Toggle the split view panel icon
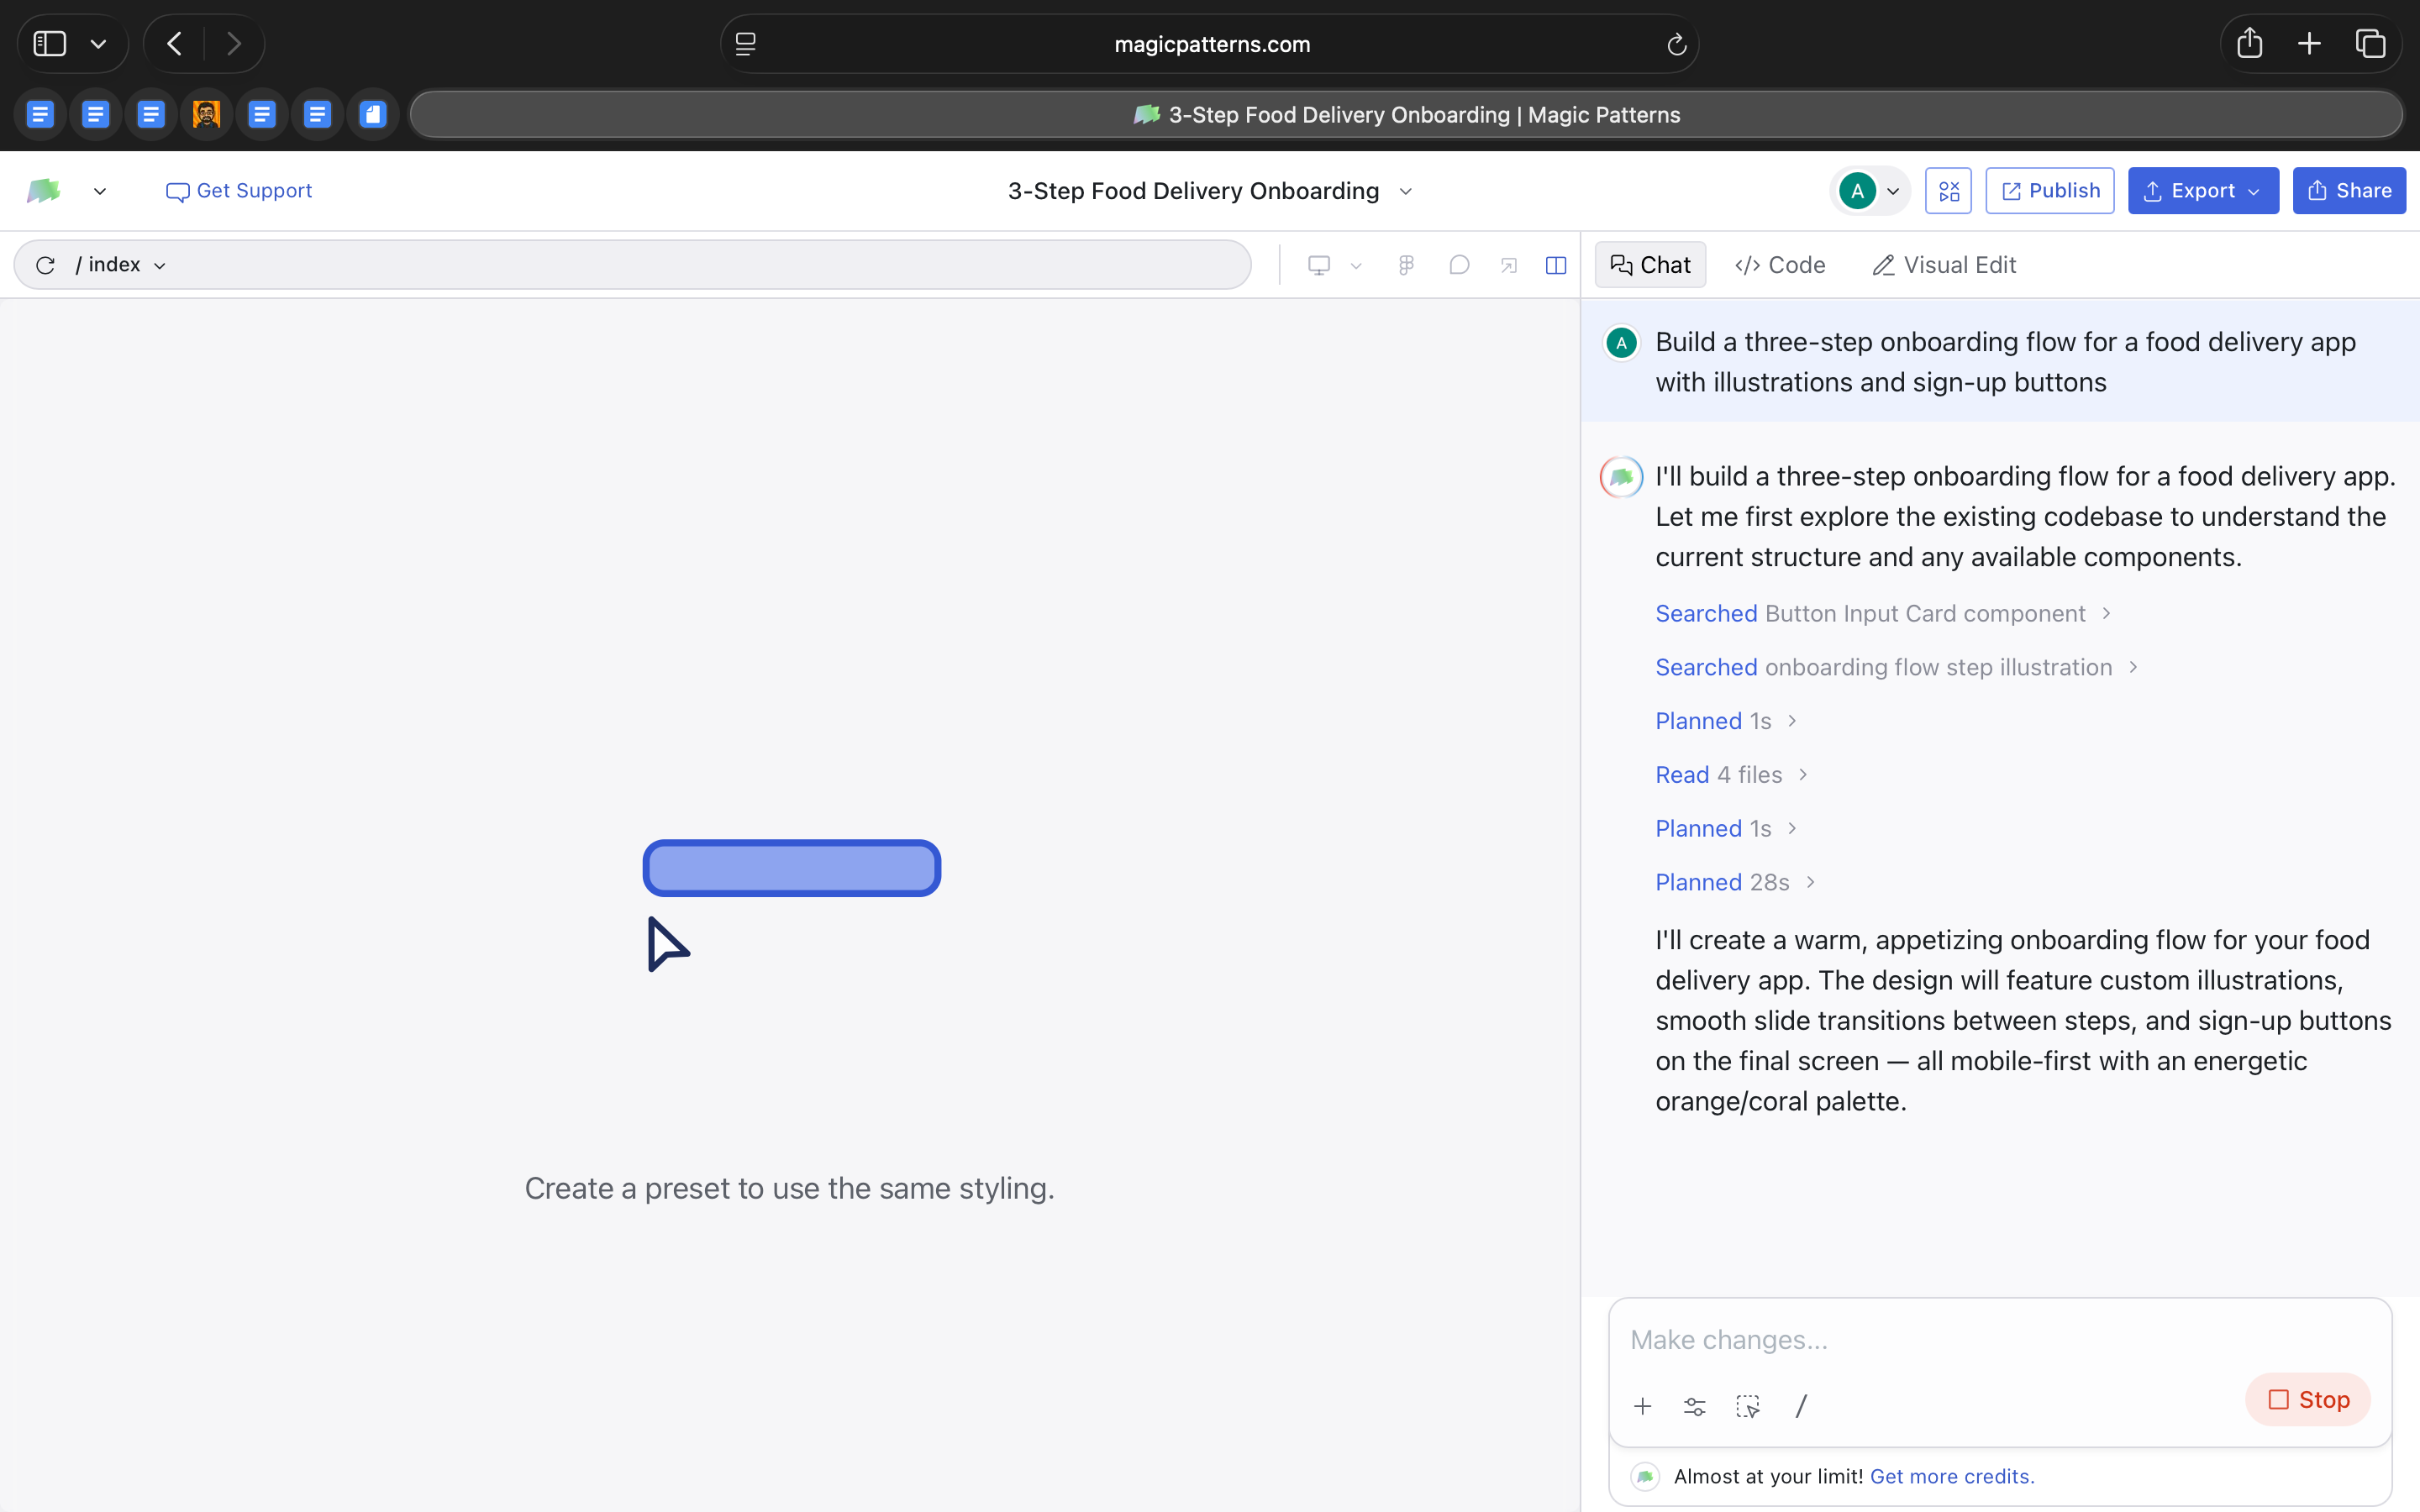Image resolution: width=2420 pixels, height=1512 pixels. point(1556,265)
